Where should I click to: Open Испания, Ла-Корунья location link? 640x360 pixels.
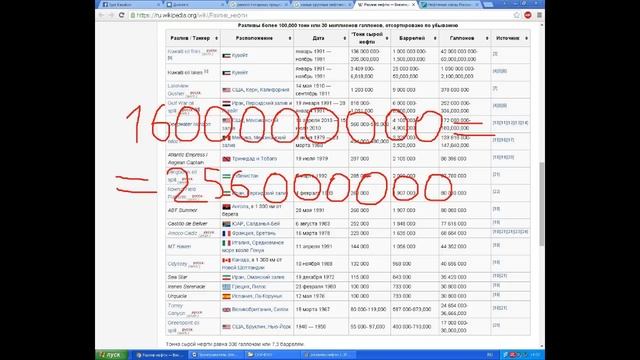tap(257, 296)
